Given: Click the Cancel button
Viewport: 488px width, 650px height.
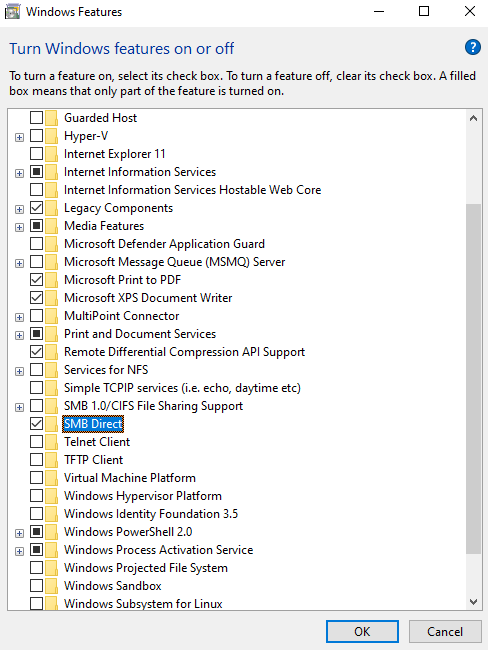Looking at the screenshot, I should [445, 631].
